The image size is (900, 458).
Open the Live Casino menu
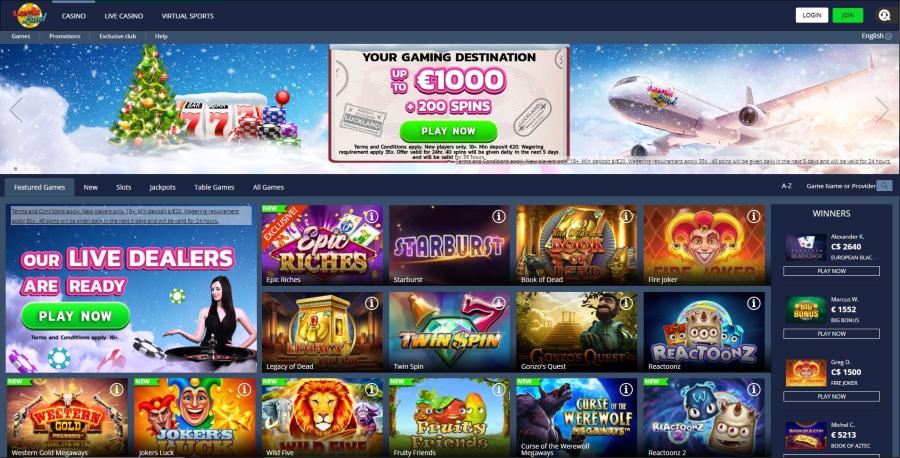click(x=124, y=16)
